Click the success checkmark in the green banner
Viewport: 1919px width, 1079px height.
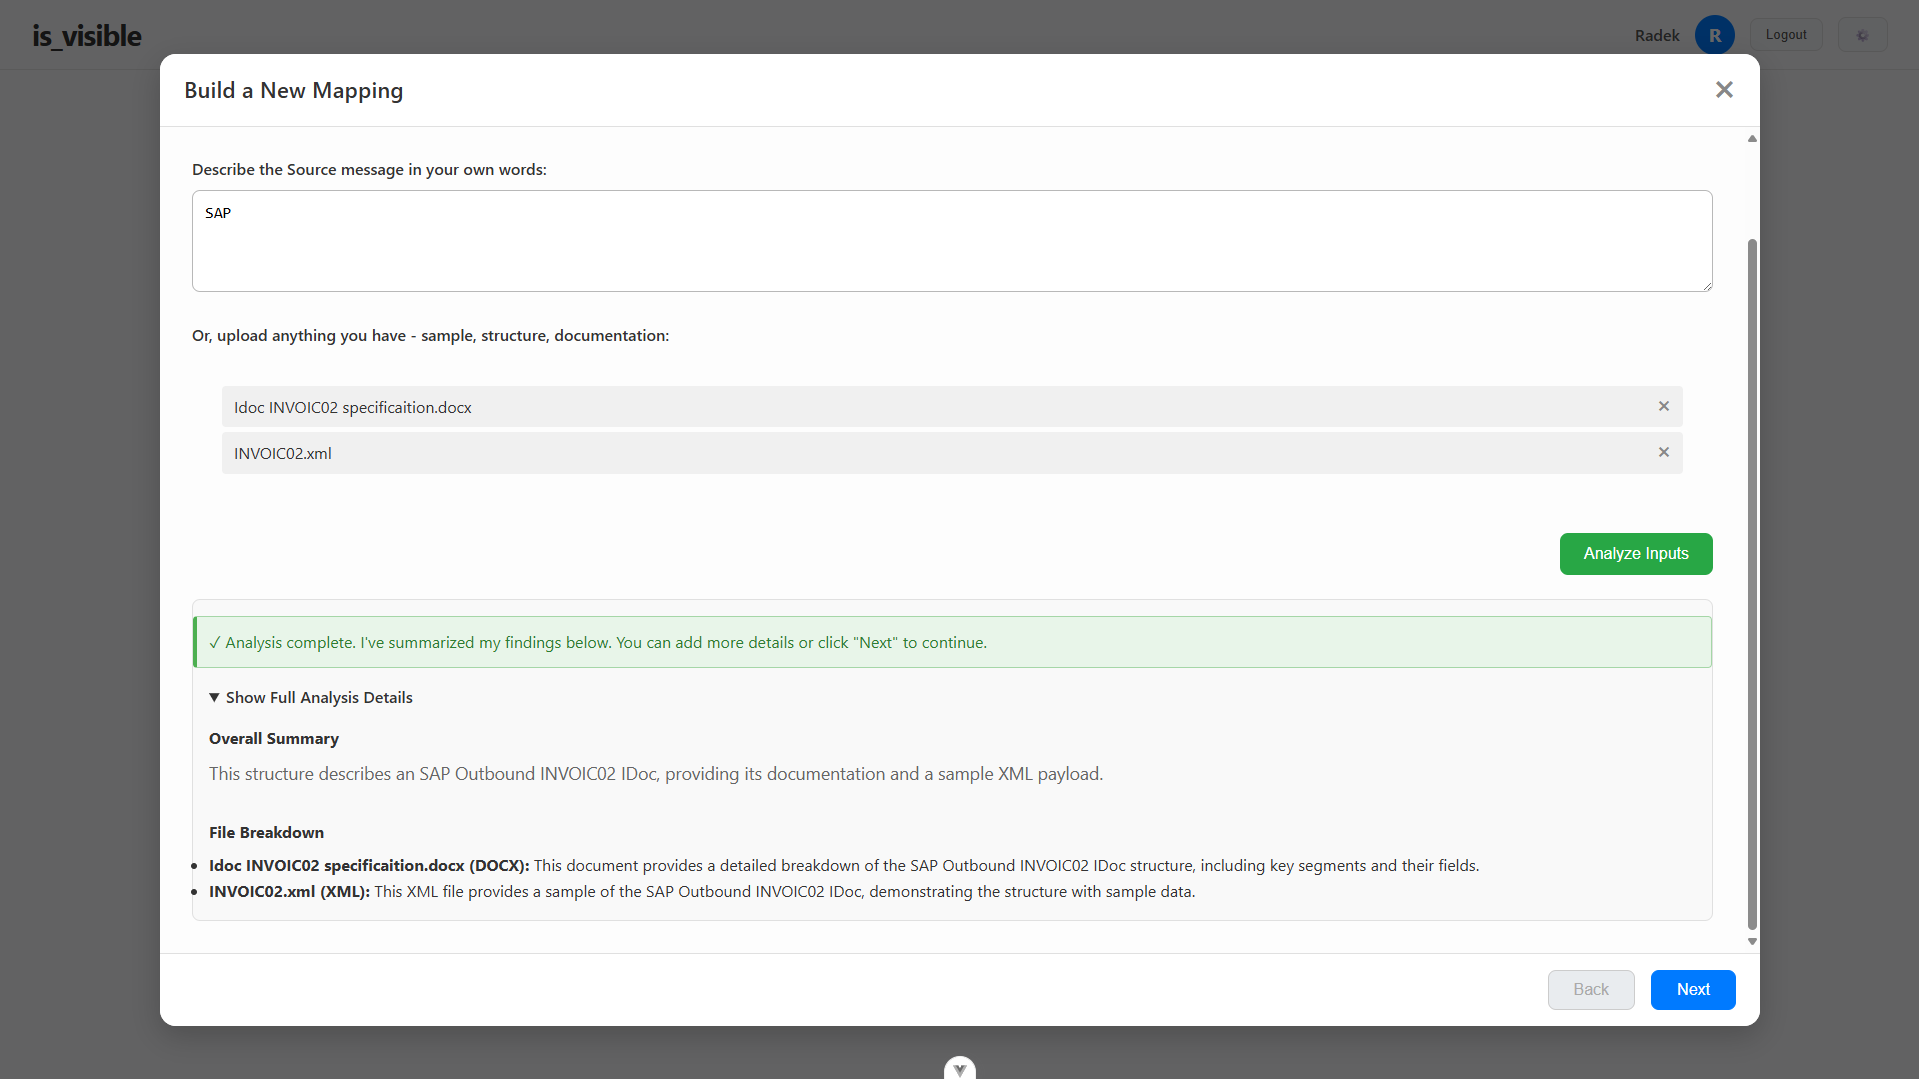click(x=214, y=642)
